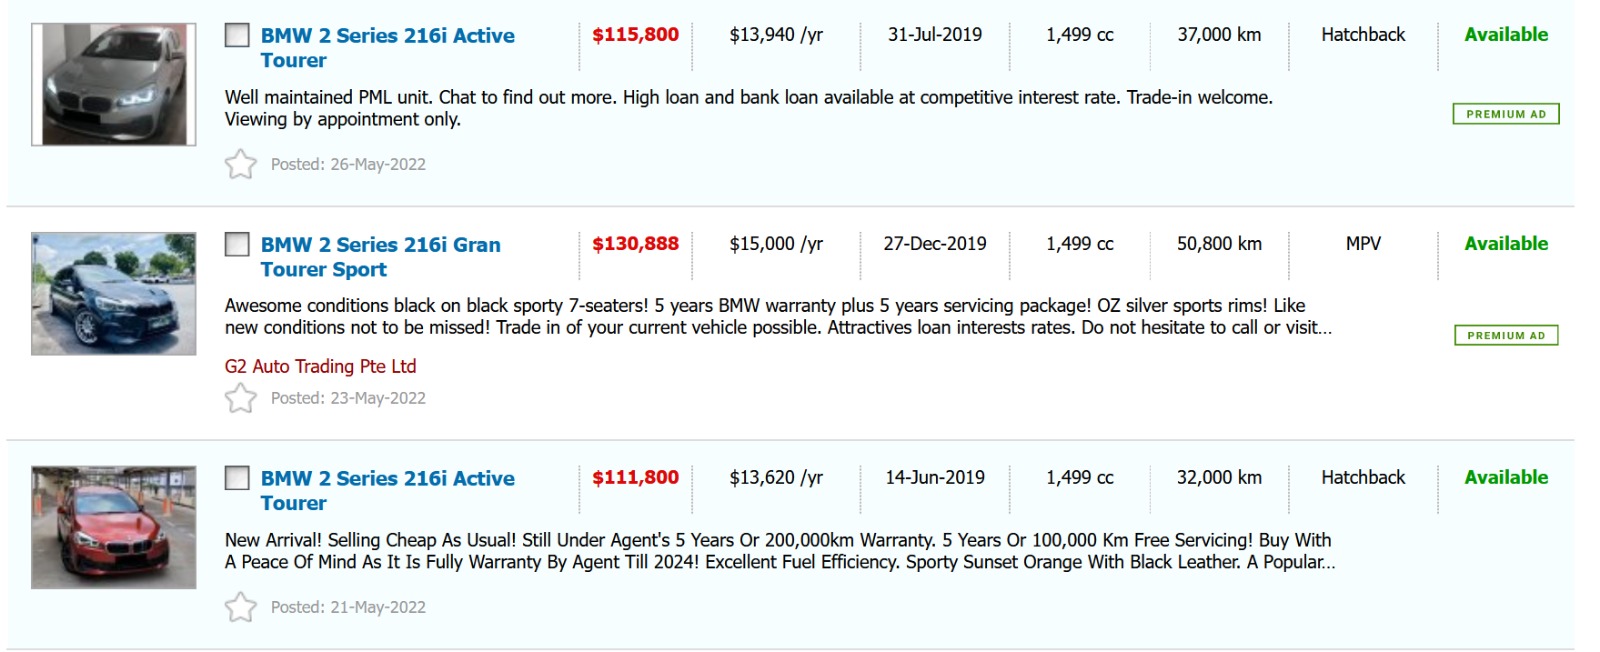The image size is (1600, 652).
Task: Click Premium Ad badge on the 37,000 km listing
Action: 1505,114
